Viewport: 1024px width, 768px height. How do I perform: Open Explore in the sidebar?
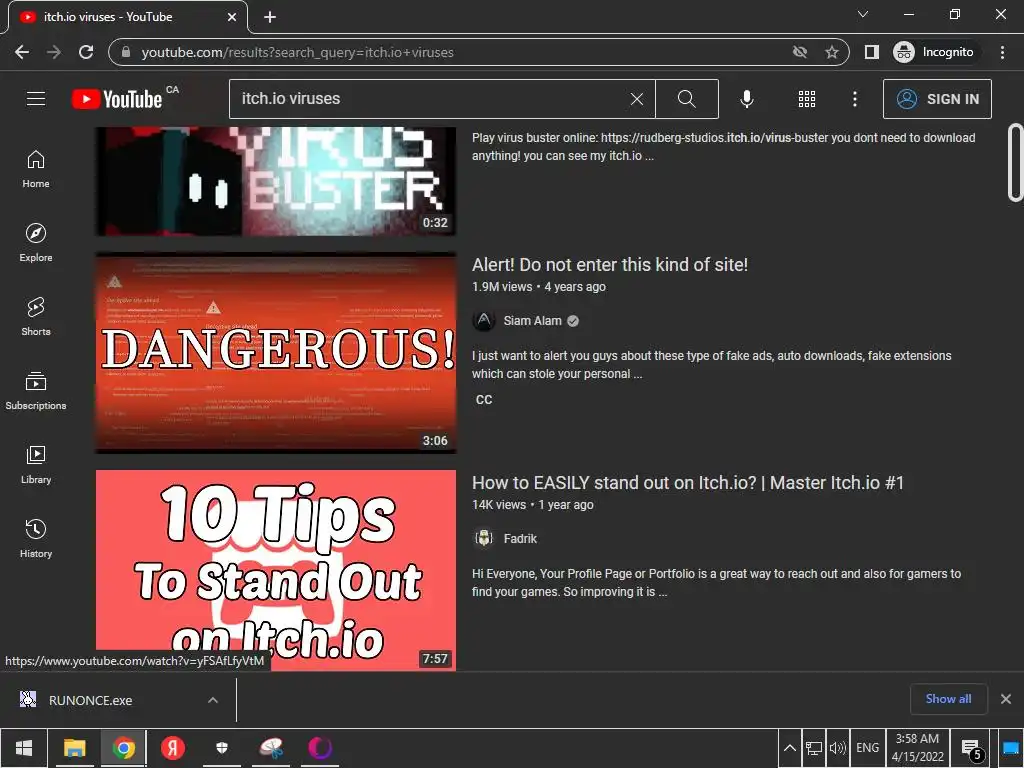[36, 243]
